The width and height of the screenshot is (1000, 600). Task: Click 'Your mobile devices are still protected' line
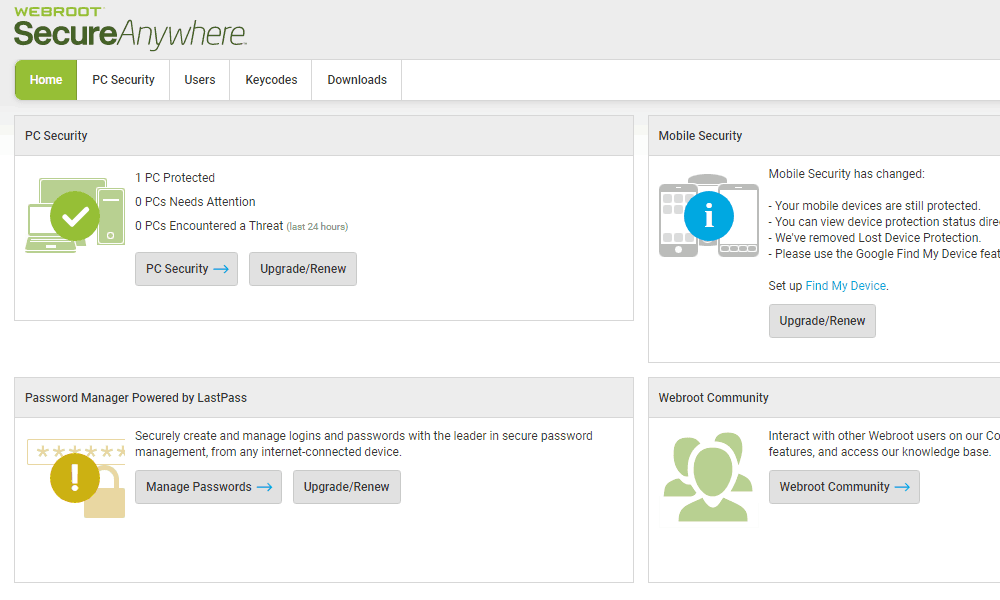click(874, 206)
